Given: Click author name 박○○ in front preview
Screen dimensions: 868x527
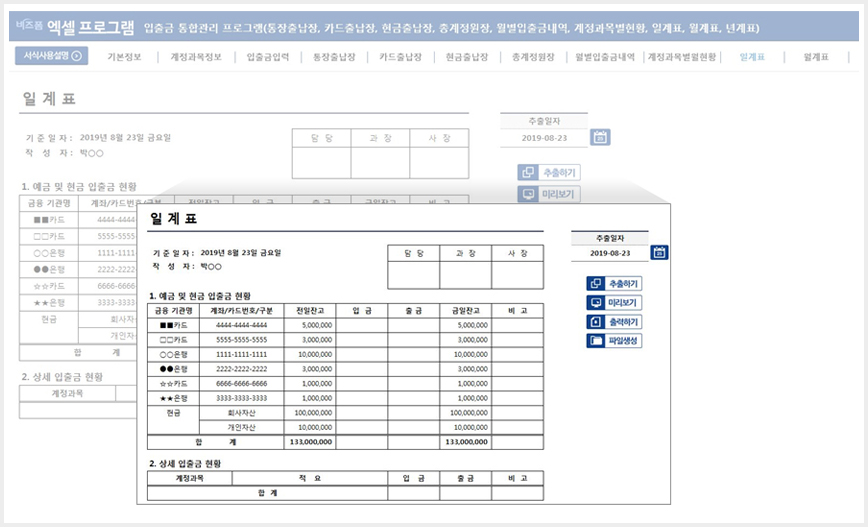Looking at the screenshot, I should point(211,266).
